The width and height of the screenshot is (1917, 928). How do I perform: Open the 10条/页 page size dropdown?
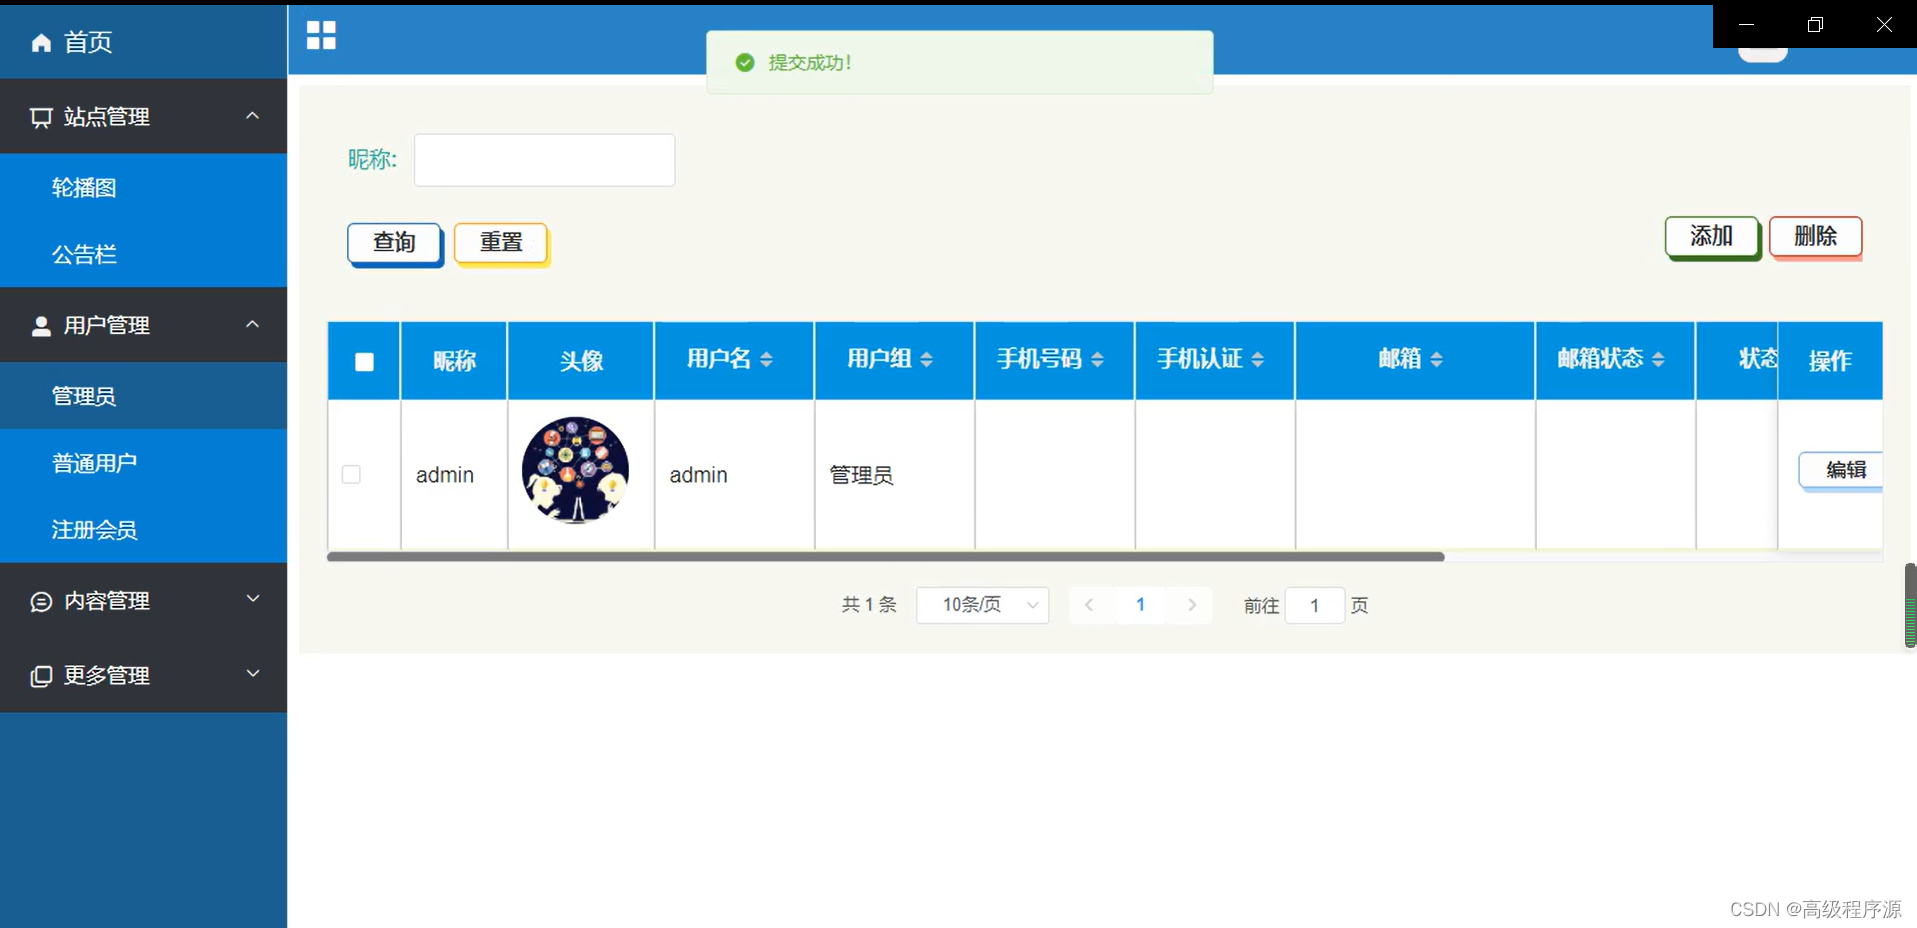click(x=981, y=605)
